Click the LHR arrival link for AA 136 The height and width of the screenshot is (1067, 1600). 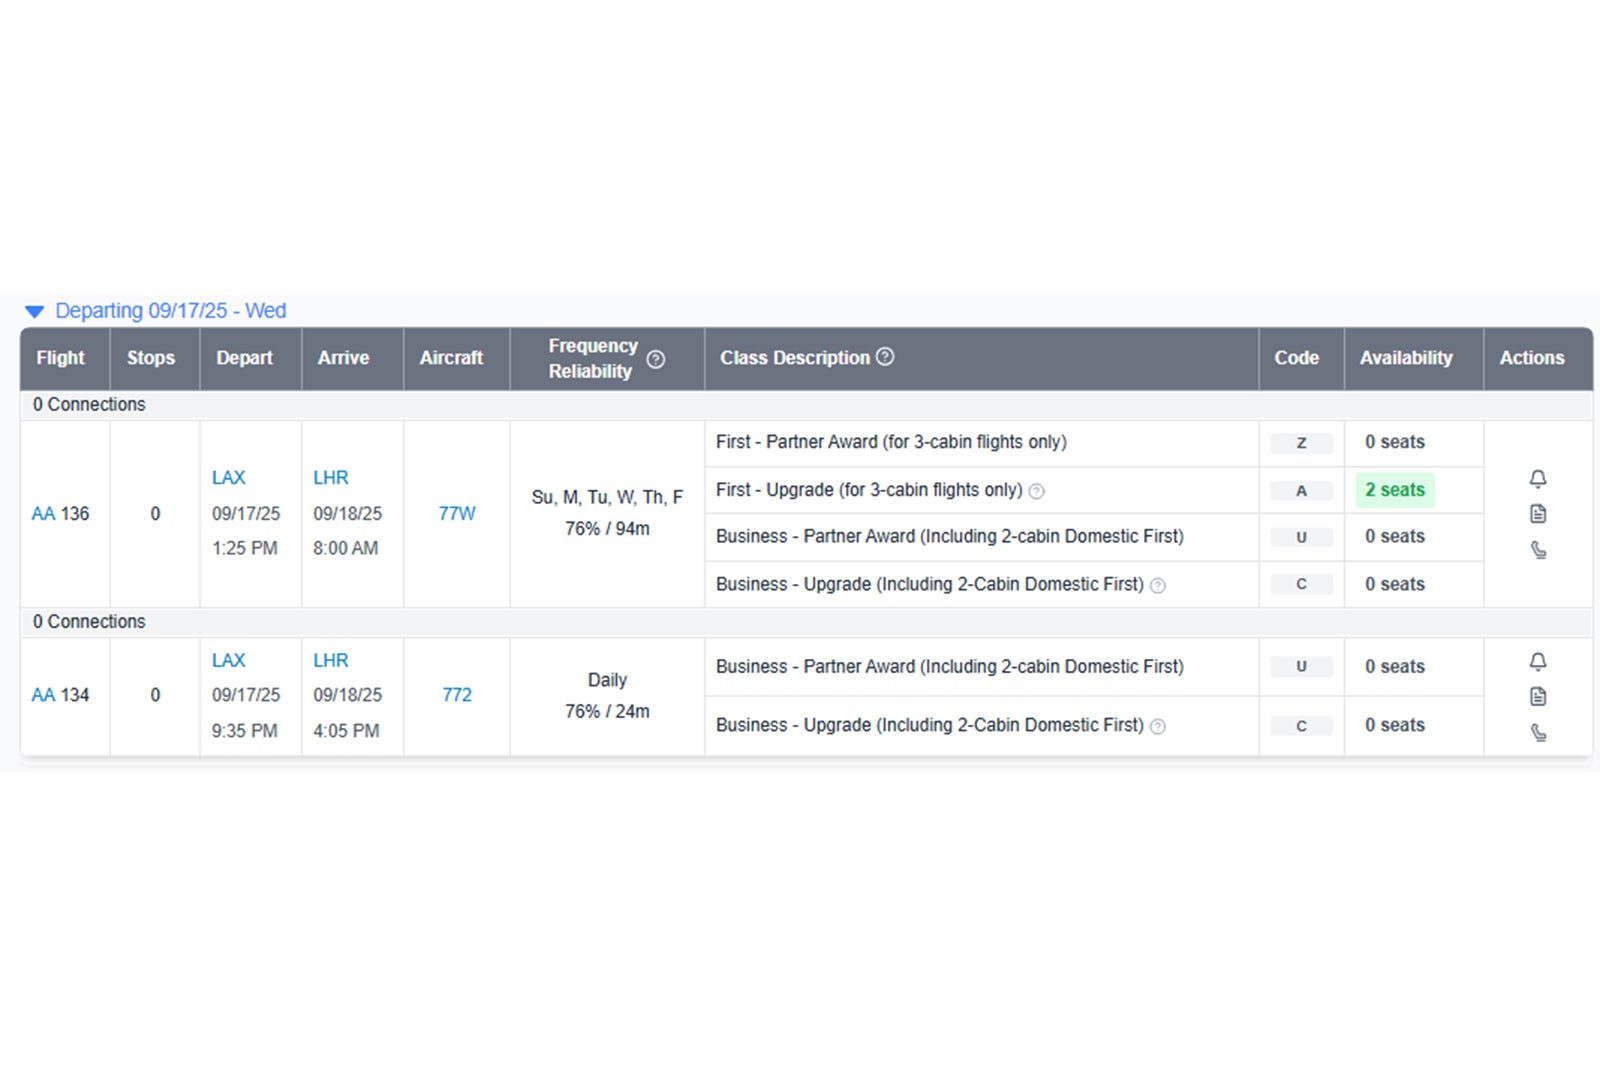click(331, 478)
